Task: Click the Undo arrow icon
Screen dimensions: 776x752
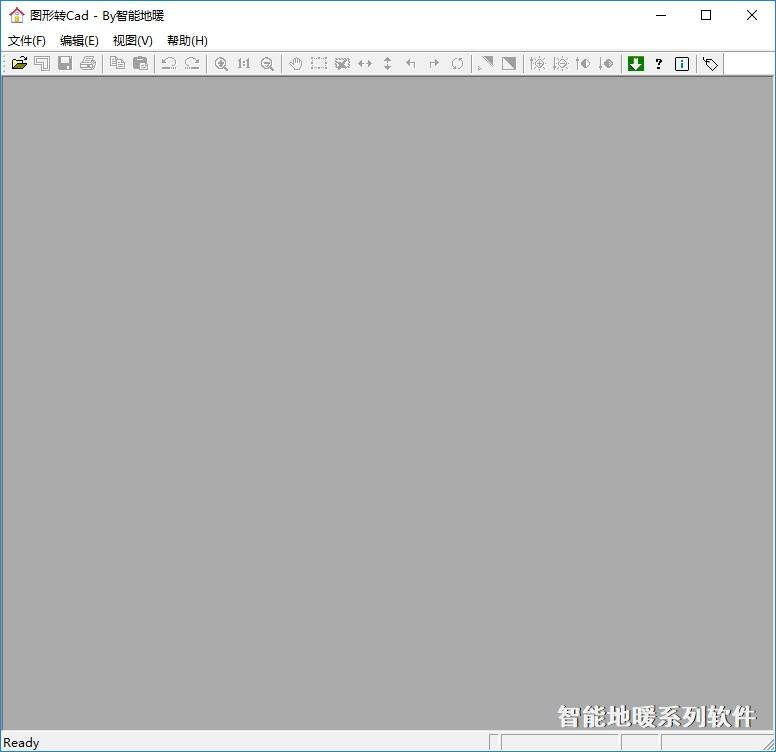Action: [169, 63]
